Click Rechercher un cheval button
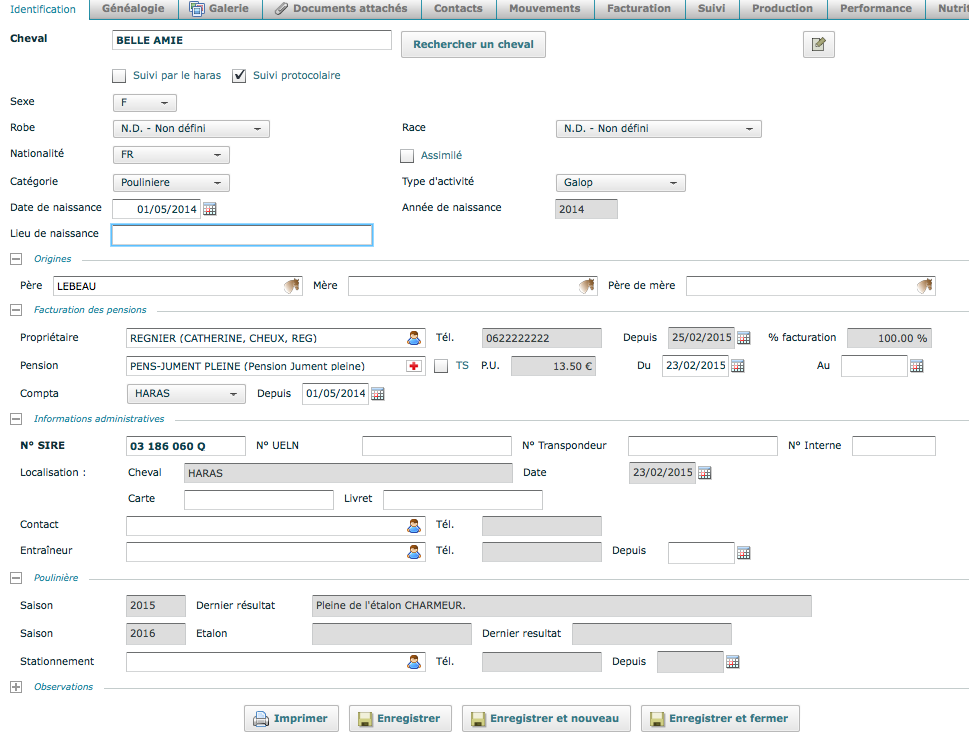 tap(473, 44)
